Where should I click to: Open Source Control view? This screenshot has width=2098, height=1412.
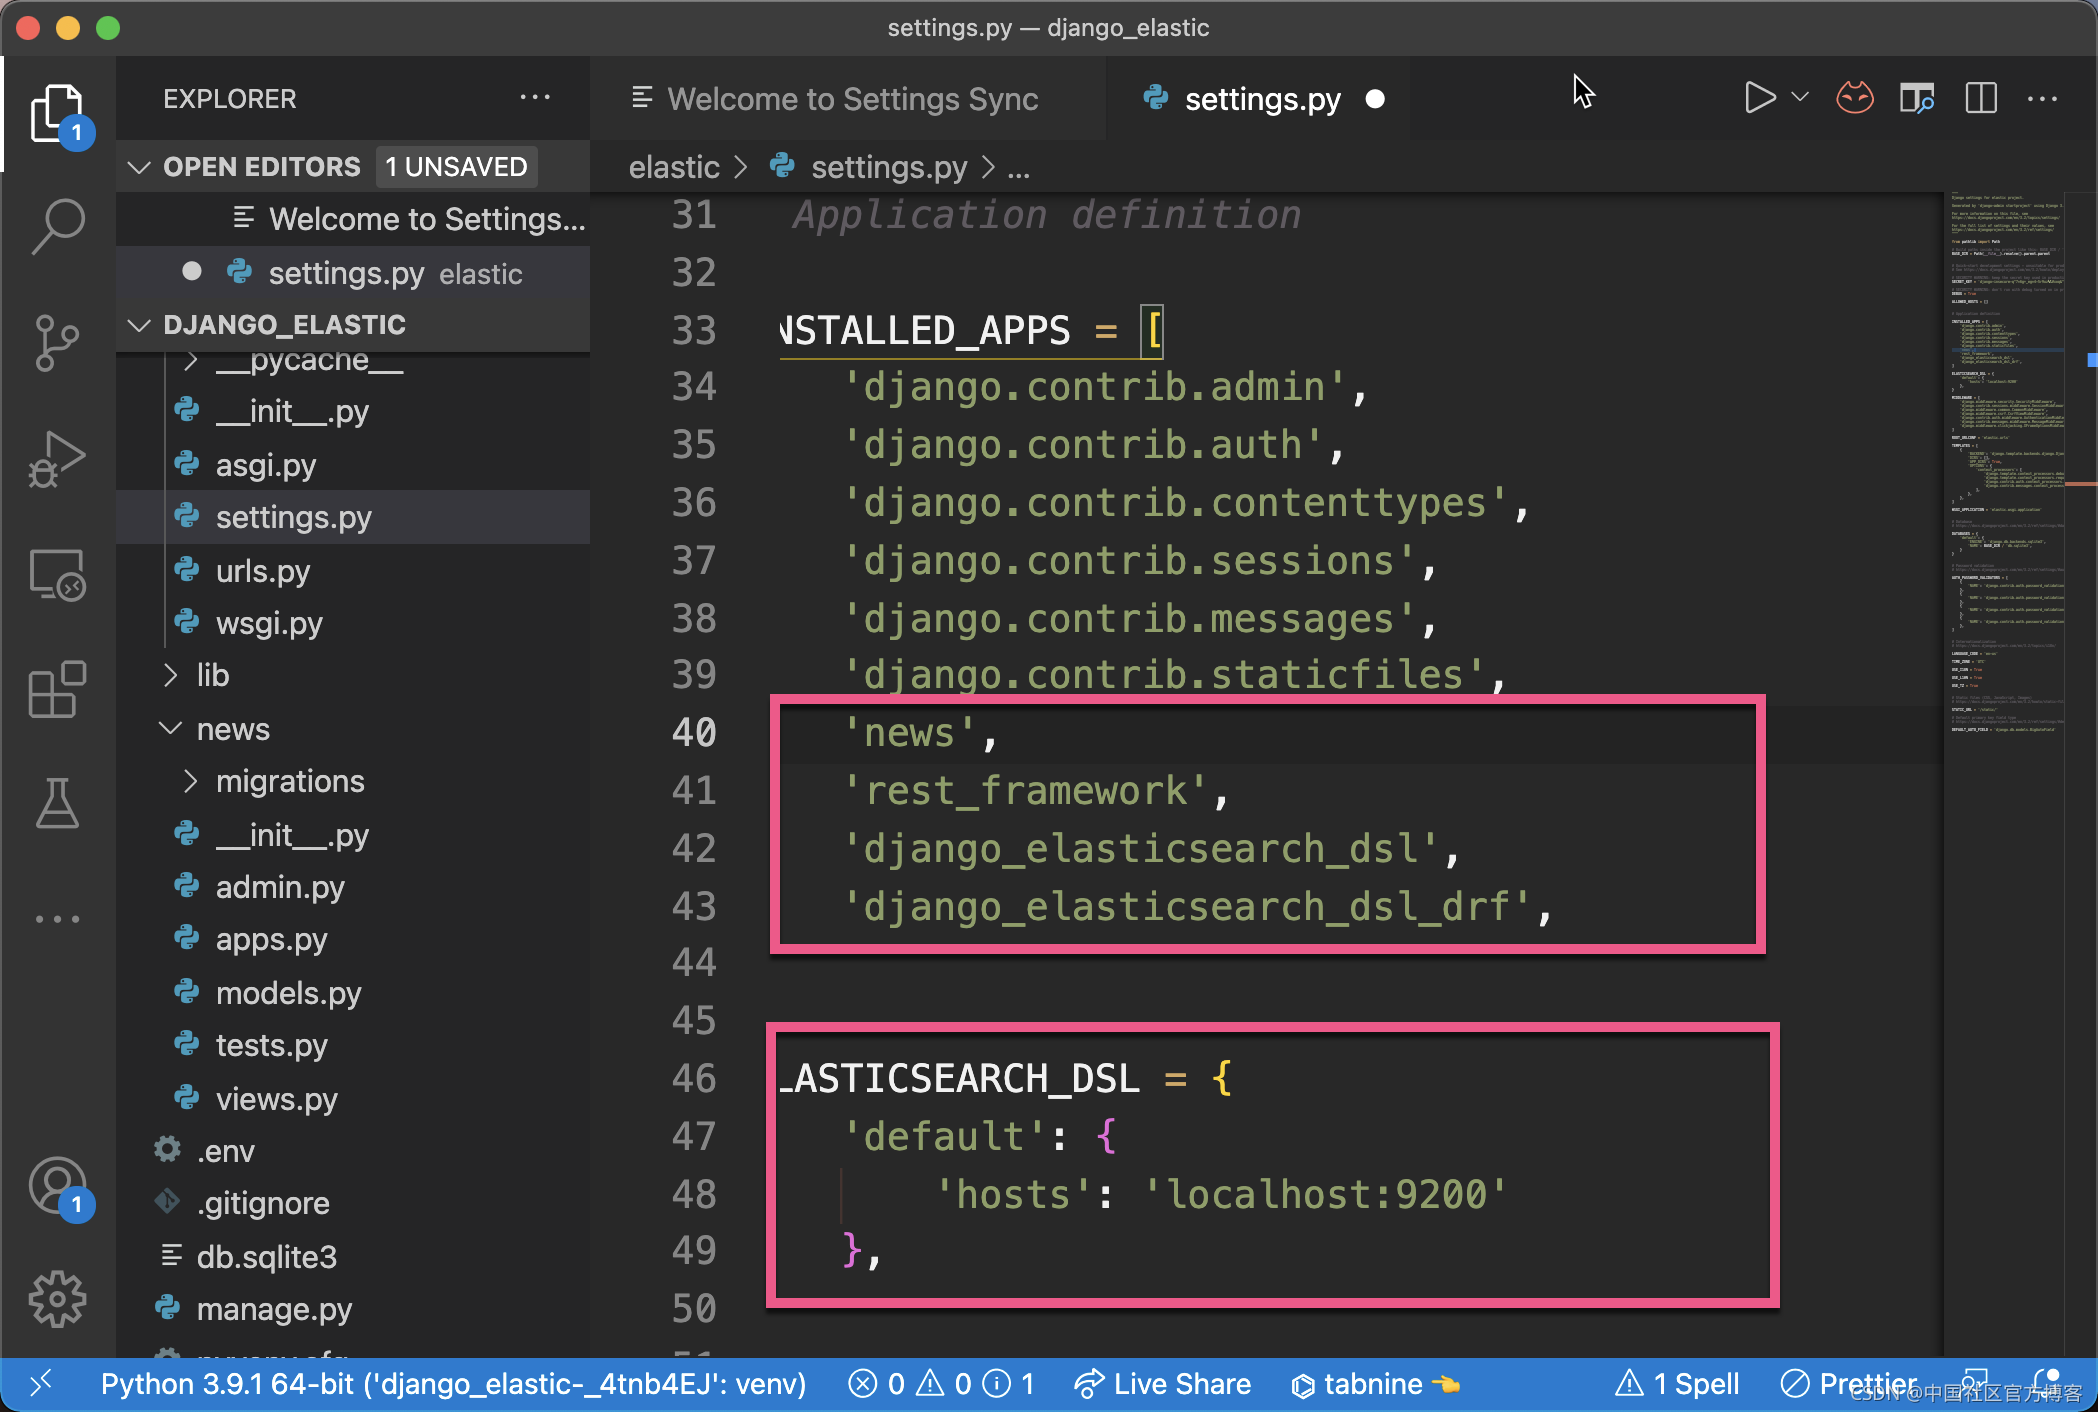pyautogui.click(x=57, y=343)
